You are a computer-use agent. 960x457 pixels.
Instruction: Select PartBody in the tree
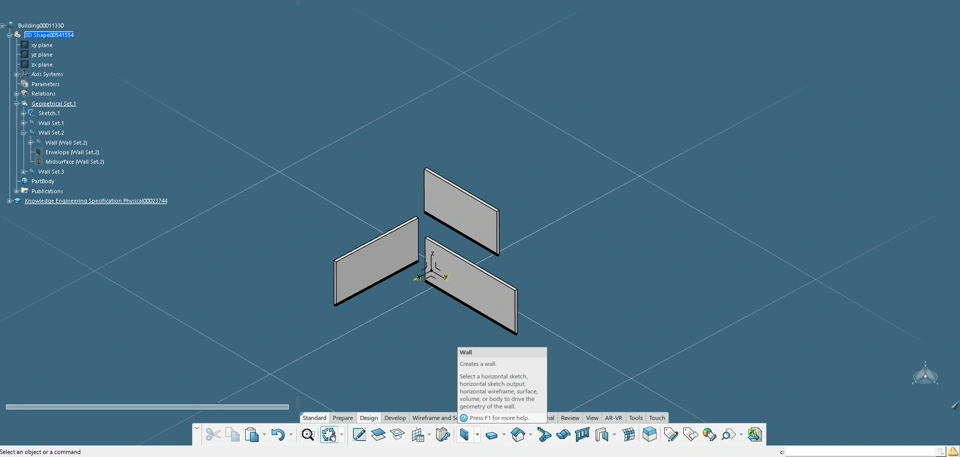[x=43, y=181]
